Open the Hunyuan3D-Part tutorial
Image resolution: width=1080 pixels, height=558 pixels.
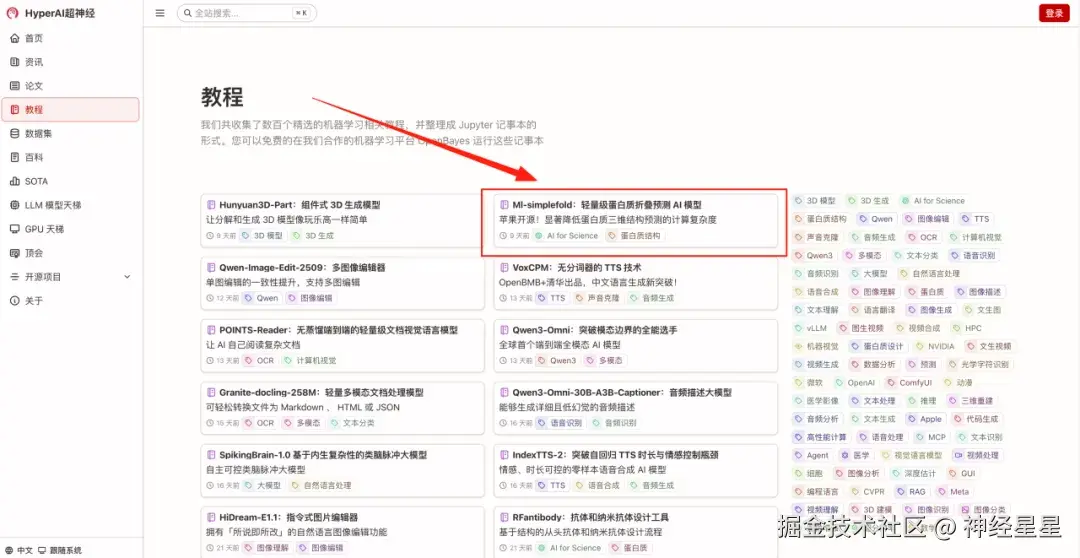pos(342,220)
